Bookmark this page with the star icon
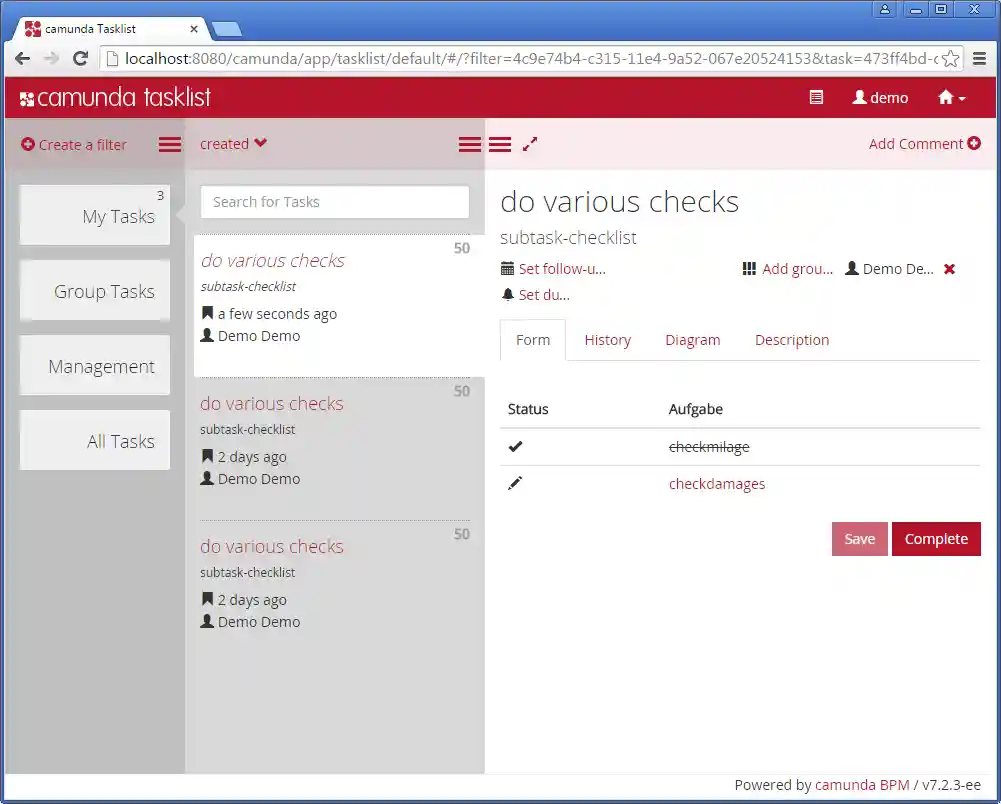Screen dimensions: 1001x804 [x=950, y=59]
